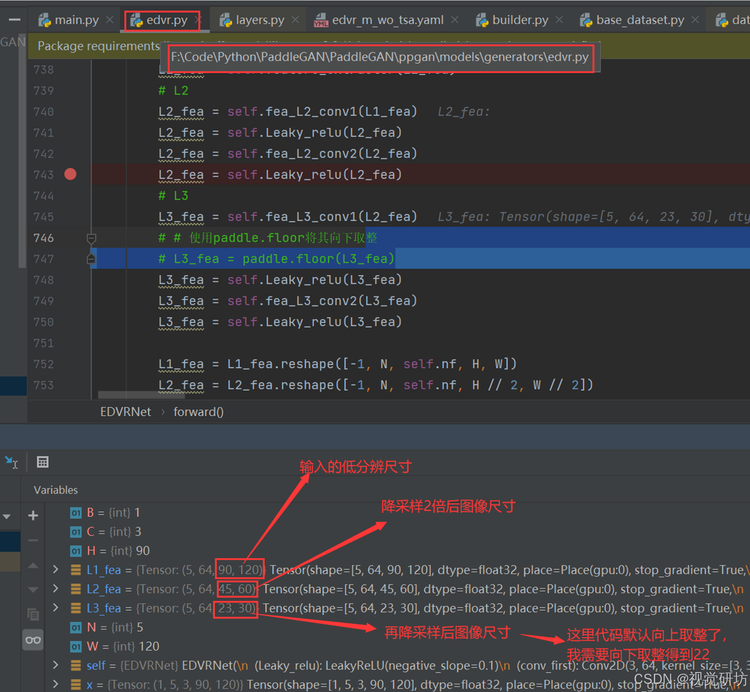Click the '# L3' comment line
The height and width of the screenshot is (692, 750).
(x=173, y=196)
